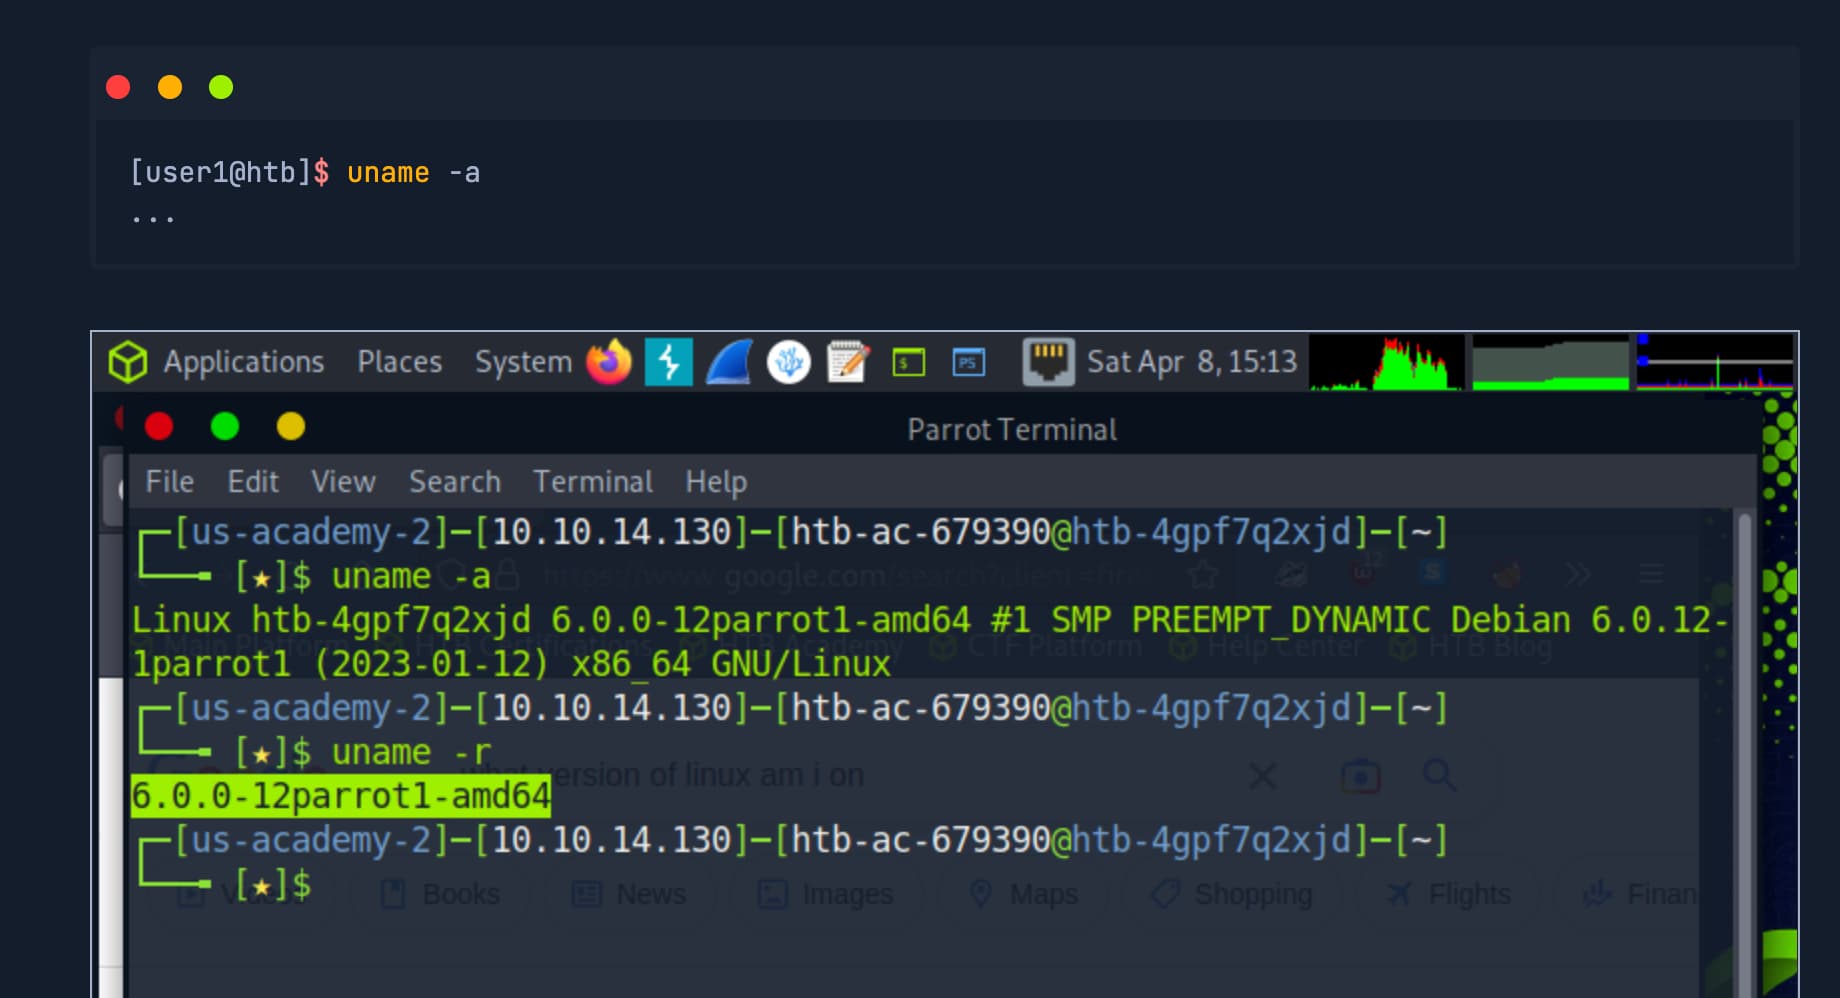This screenshot has height=998, width=1840.
Task: Launch Firefox from the top panel
Action: [608, 362]
